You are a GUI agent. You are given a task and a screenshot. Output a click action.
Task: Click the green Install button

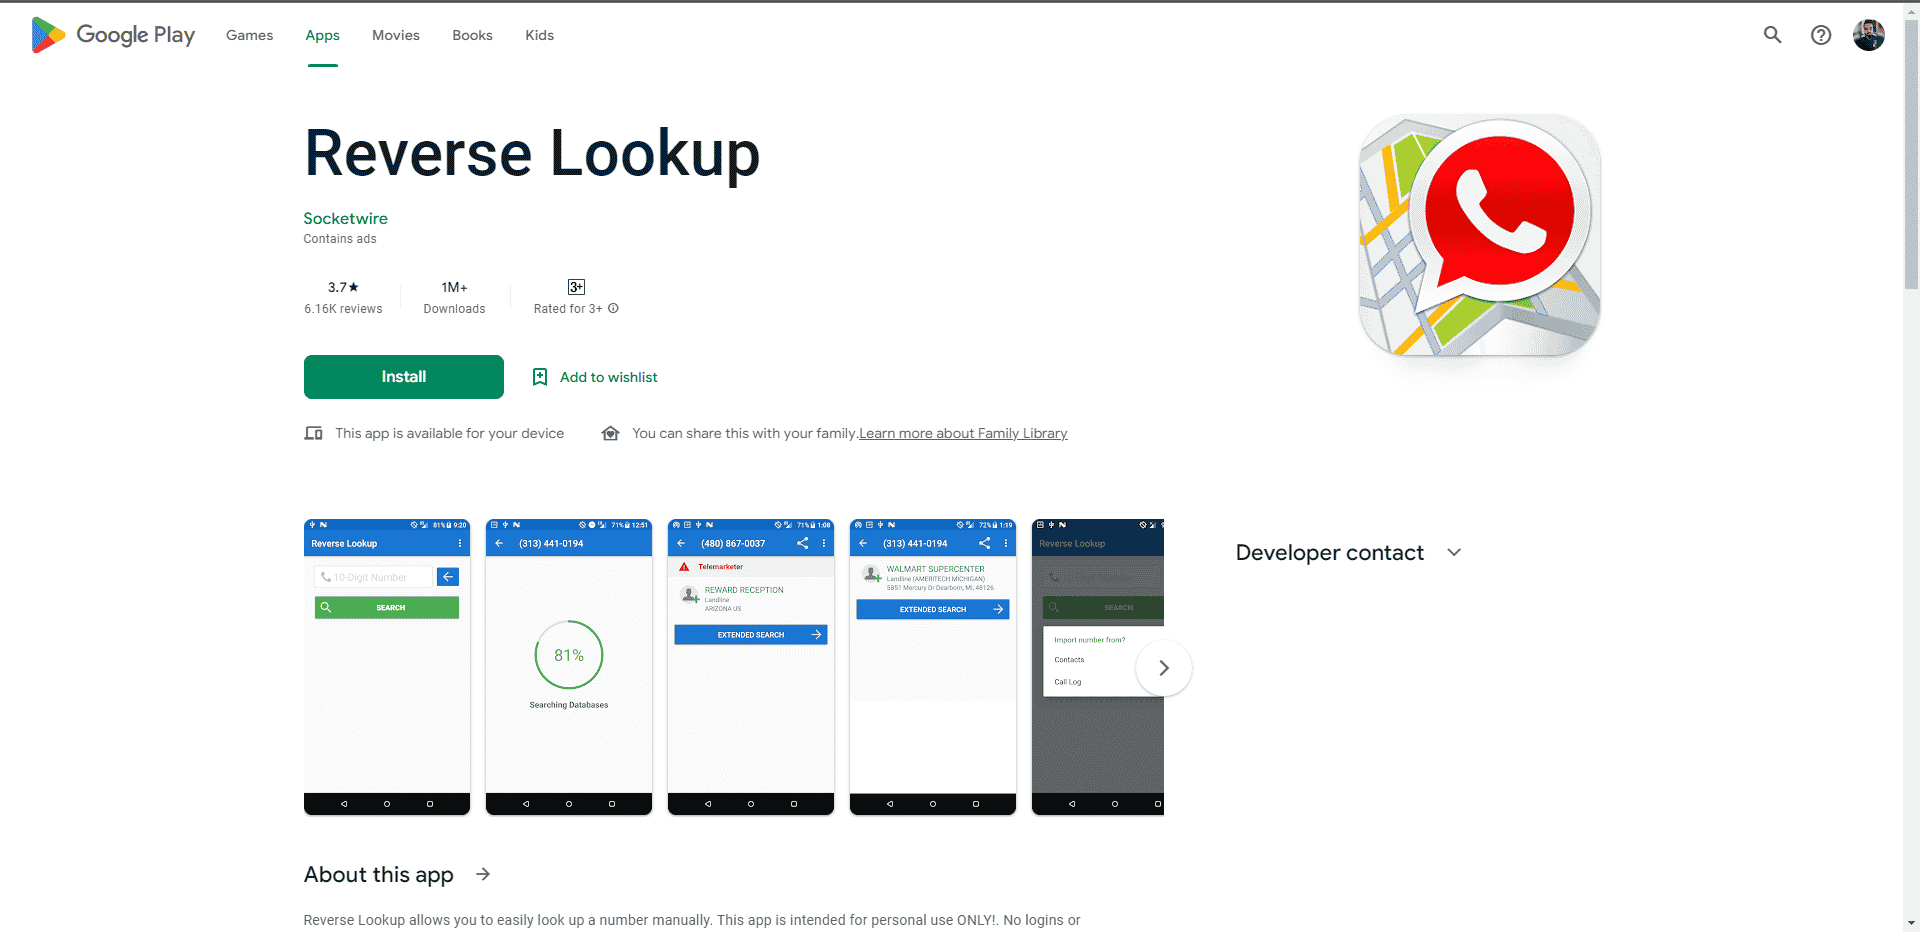[404, 377]
